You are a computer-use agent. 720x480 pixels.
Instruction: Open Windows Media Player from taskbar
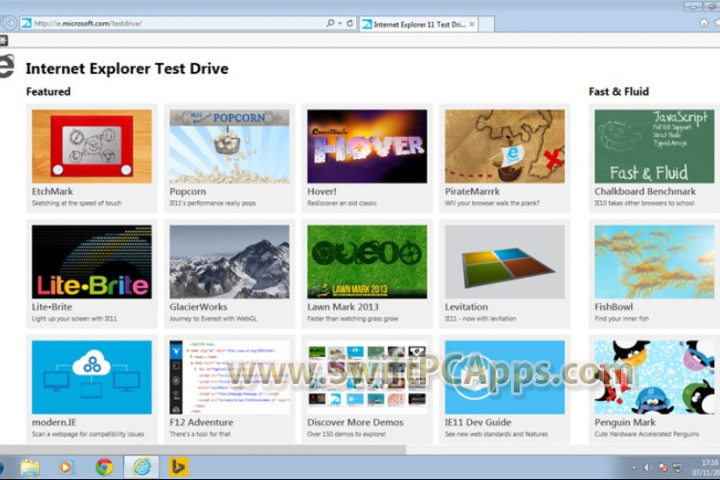click(66, 467)
